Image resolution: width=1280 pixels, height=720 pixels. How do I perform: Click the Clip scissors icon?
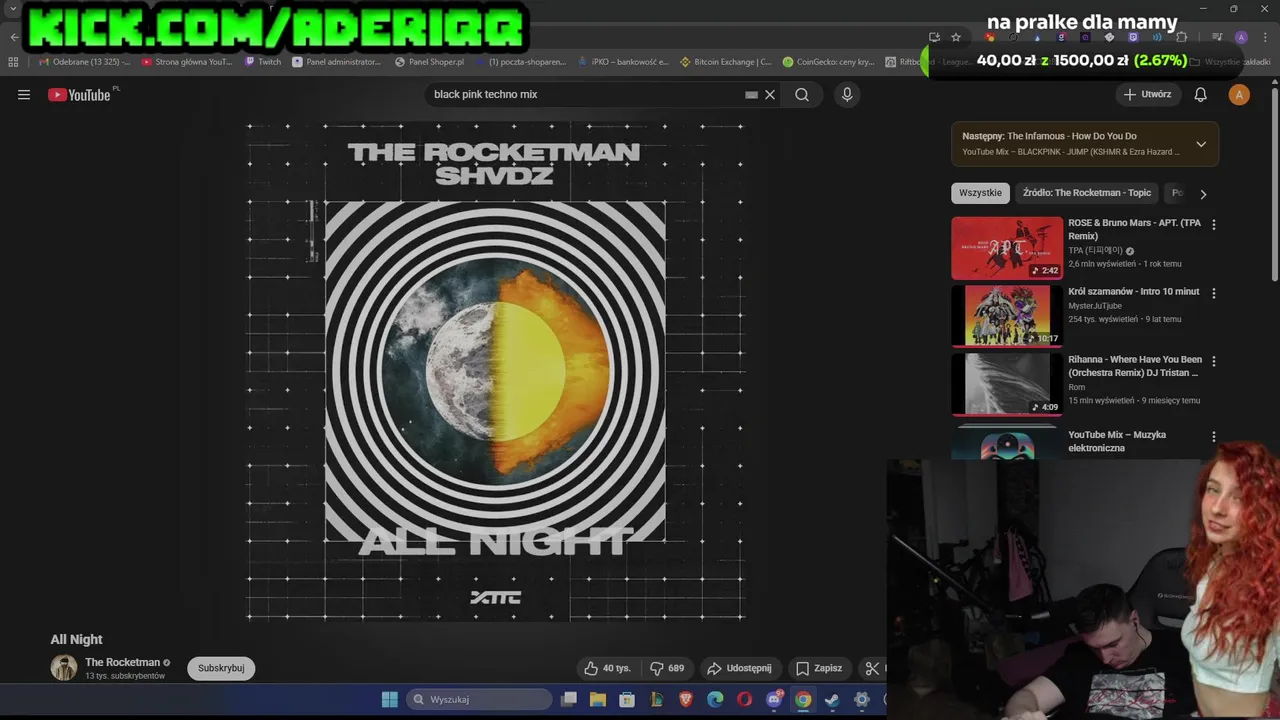click(872, 668)
